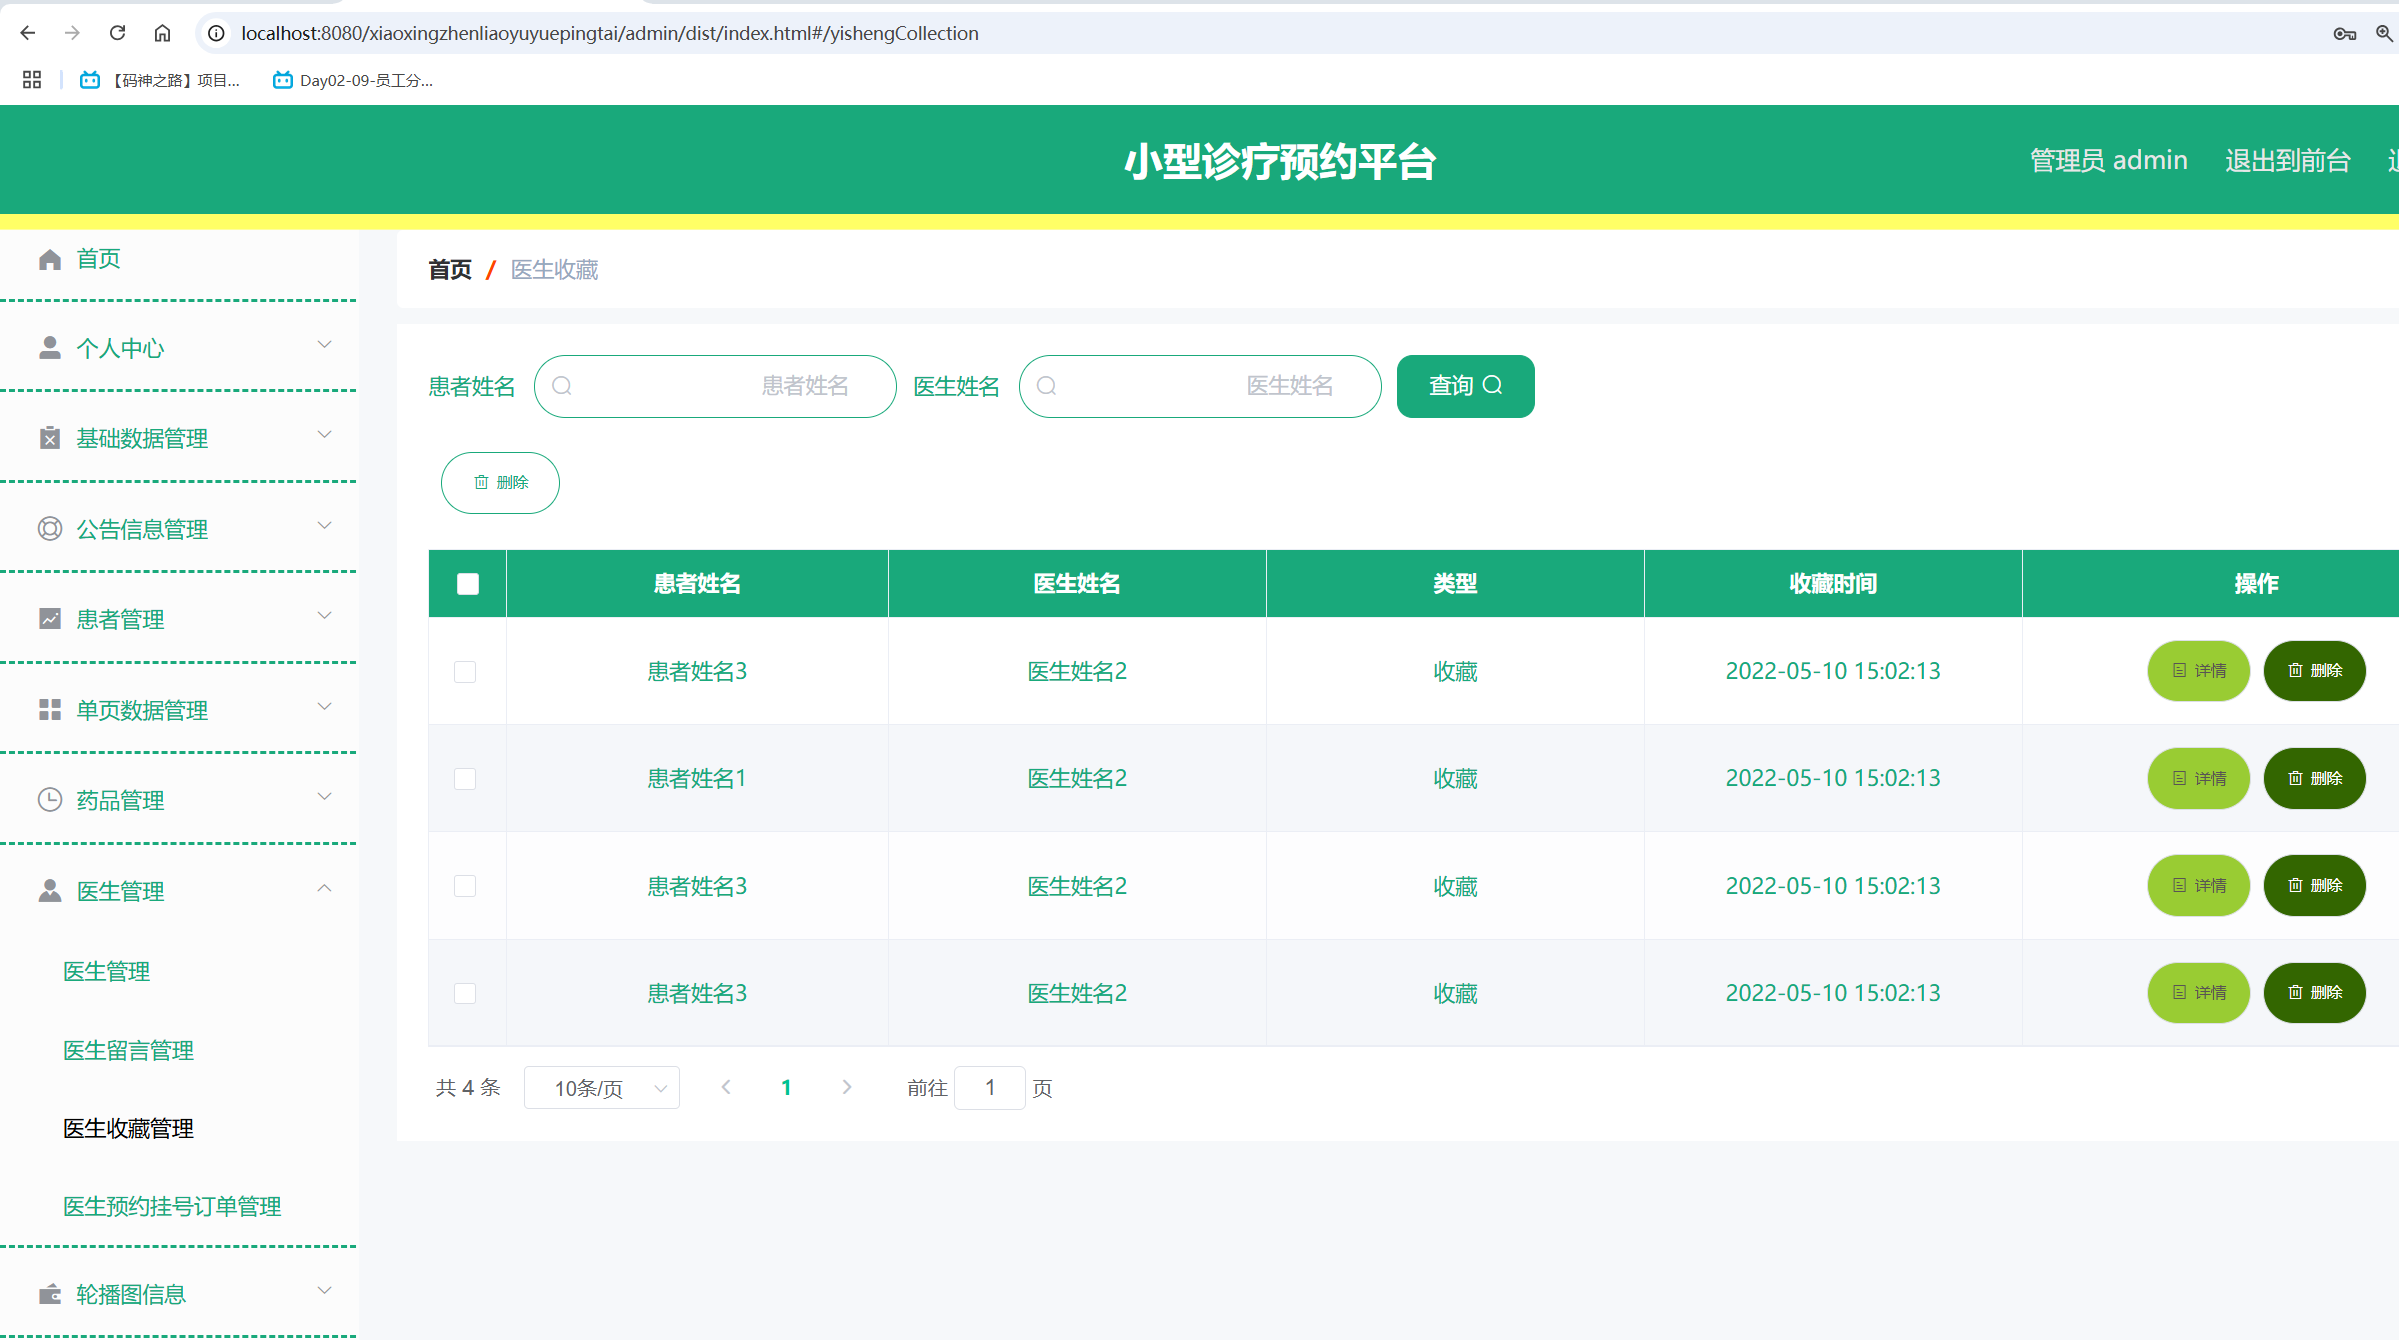The width and height of the screenshot is (2399, 1340).
Task: Open the browser home icon
Action: pyautogui.click(x=162, y=33)
